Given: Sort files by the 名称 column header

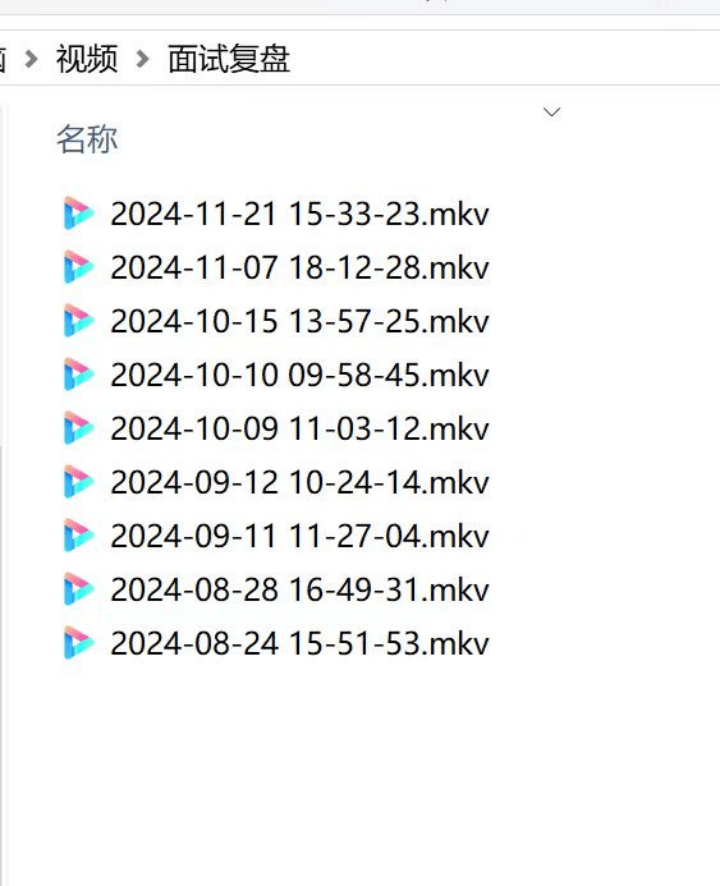Looking at the screenshot, I should pos(87,139).
